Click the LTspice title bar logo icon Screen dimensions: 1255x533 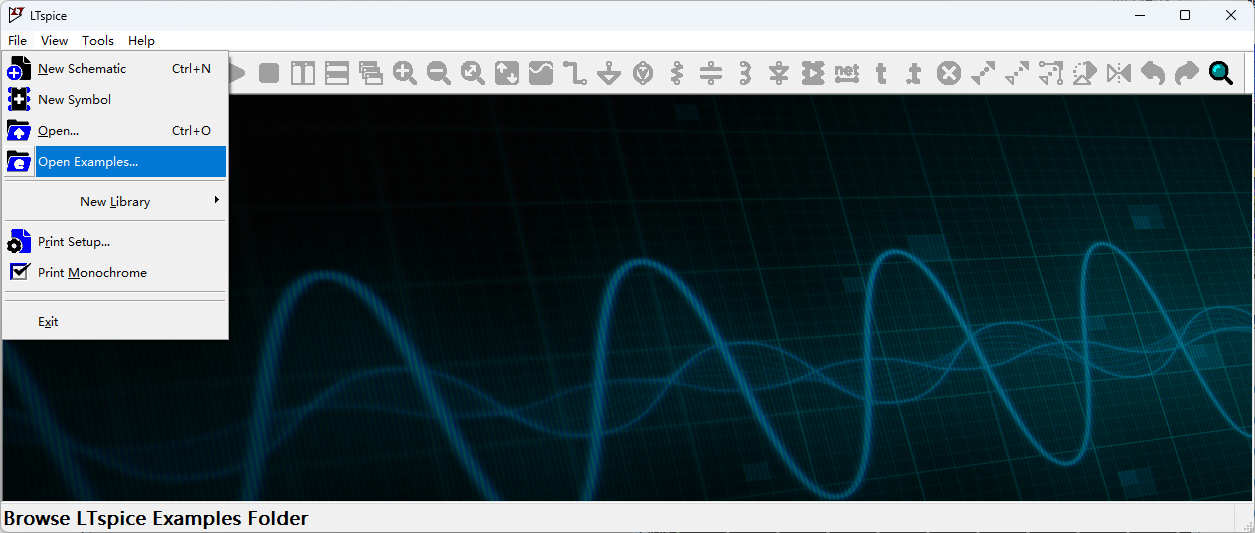pyautogui.click(x=15, y=15)
